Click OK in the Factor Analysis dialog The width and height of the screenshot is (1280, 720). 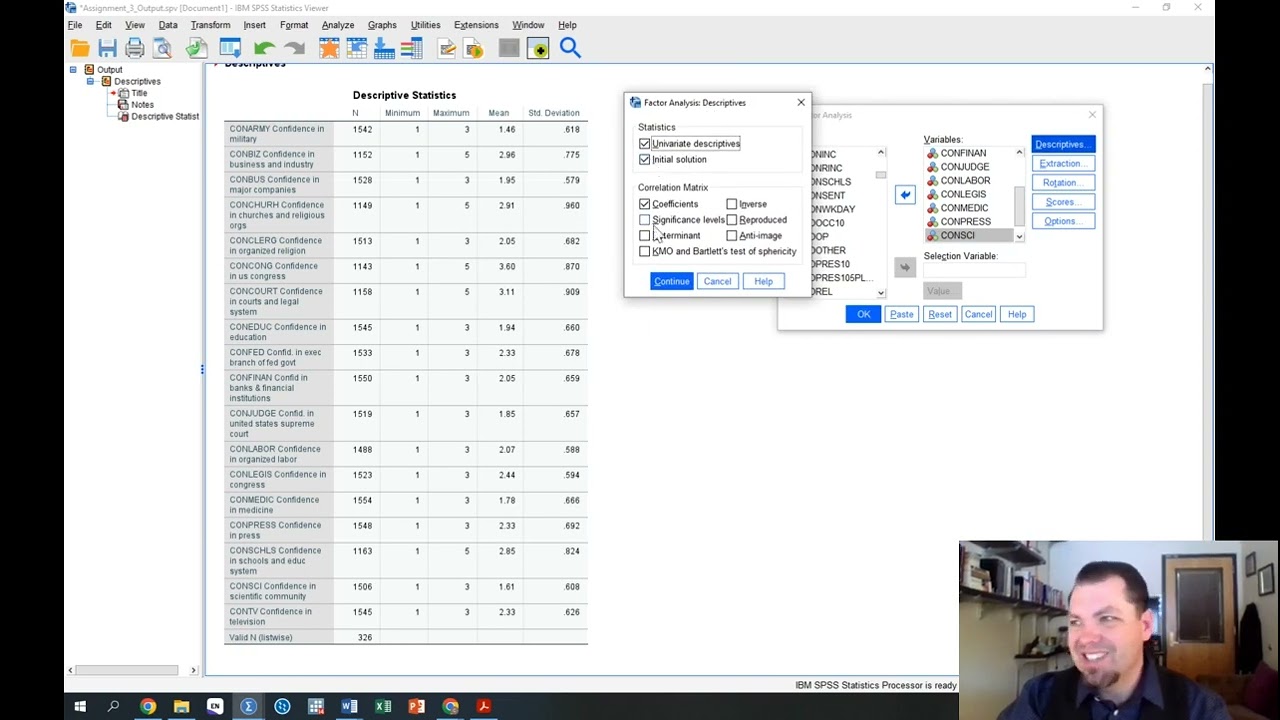tap(863, 314)
